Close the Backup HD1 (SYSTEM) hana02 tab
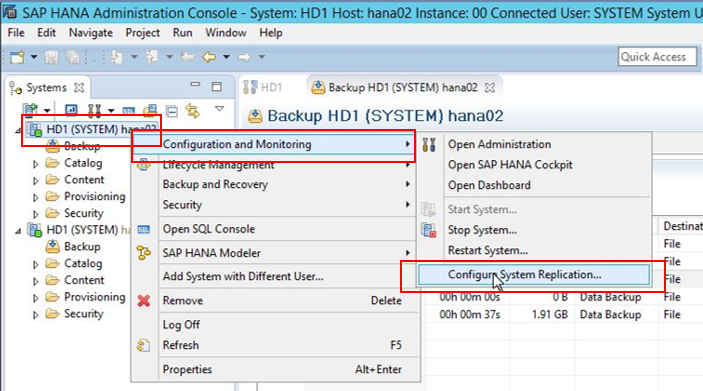Viewport: 703px width, 391px height. pyautogui.click(x=490, y=87)
